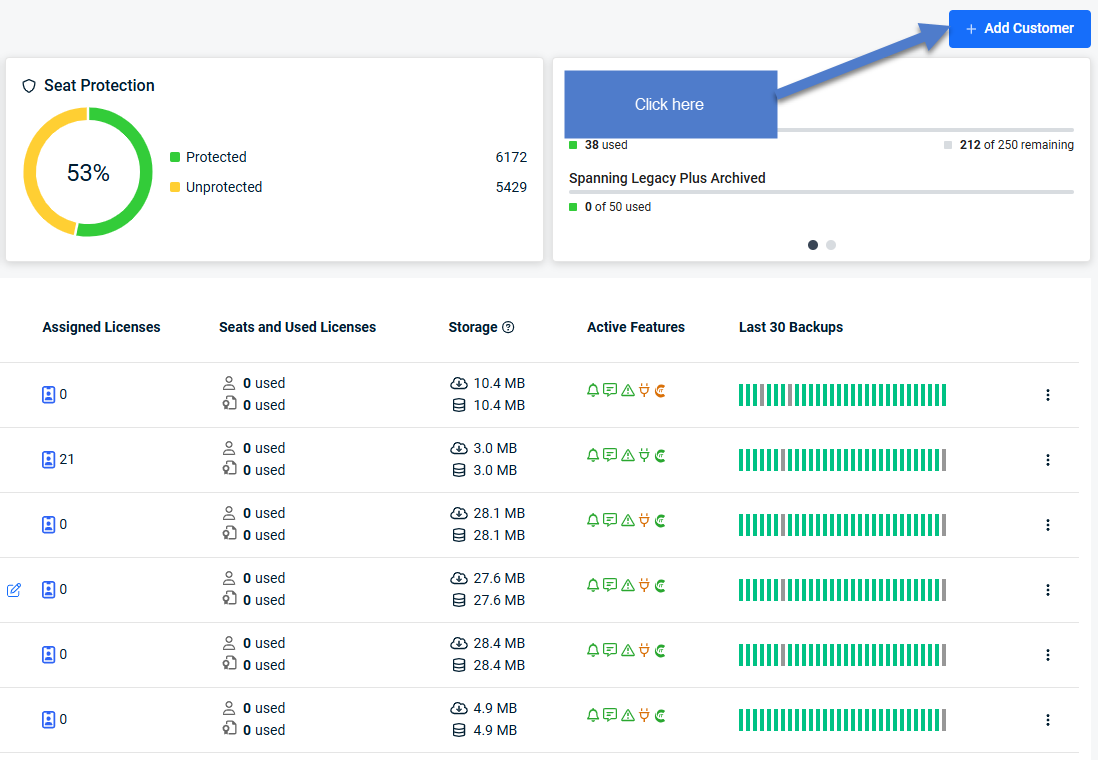1098x760 pixels.
Task: Click the Protected legend entry in Seat Protection
Action: [209, 157]
